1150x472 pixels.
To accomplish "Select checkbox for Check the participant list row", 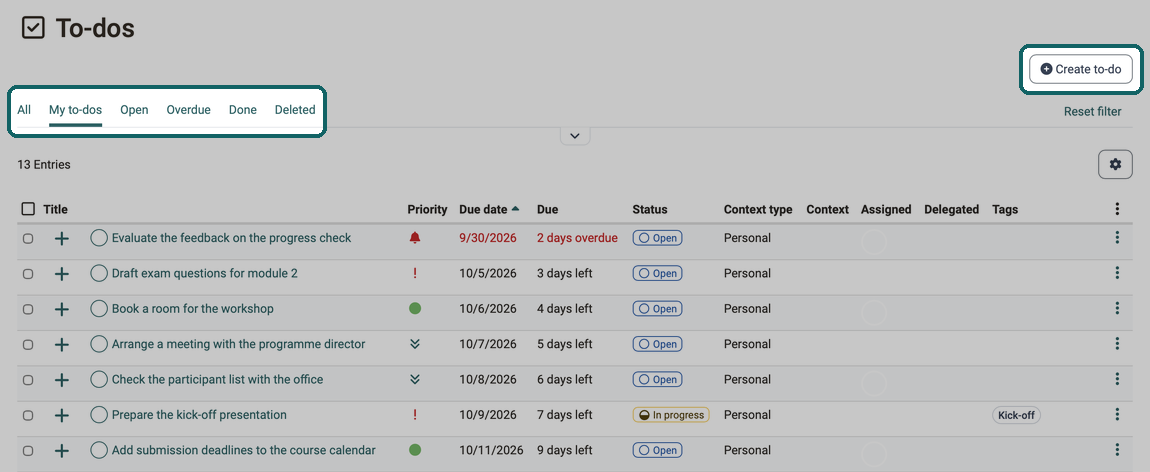I will pos(28,380).
